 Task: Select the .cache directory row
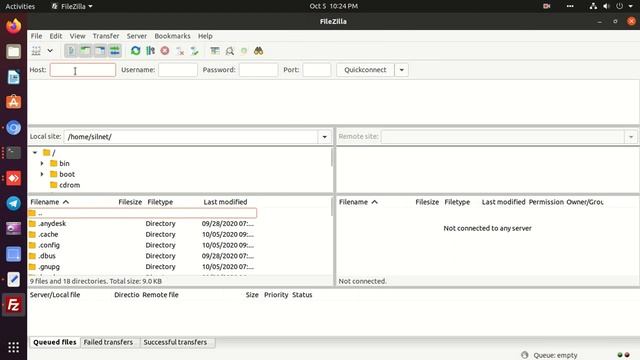[x=142, y=234]
